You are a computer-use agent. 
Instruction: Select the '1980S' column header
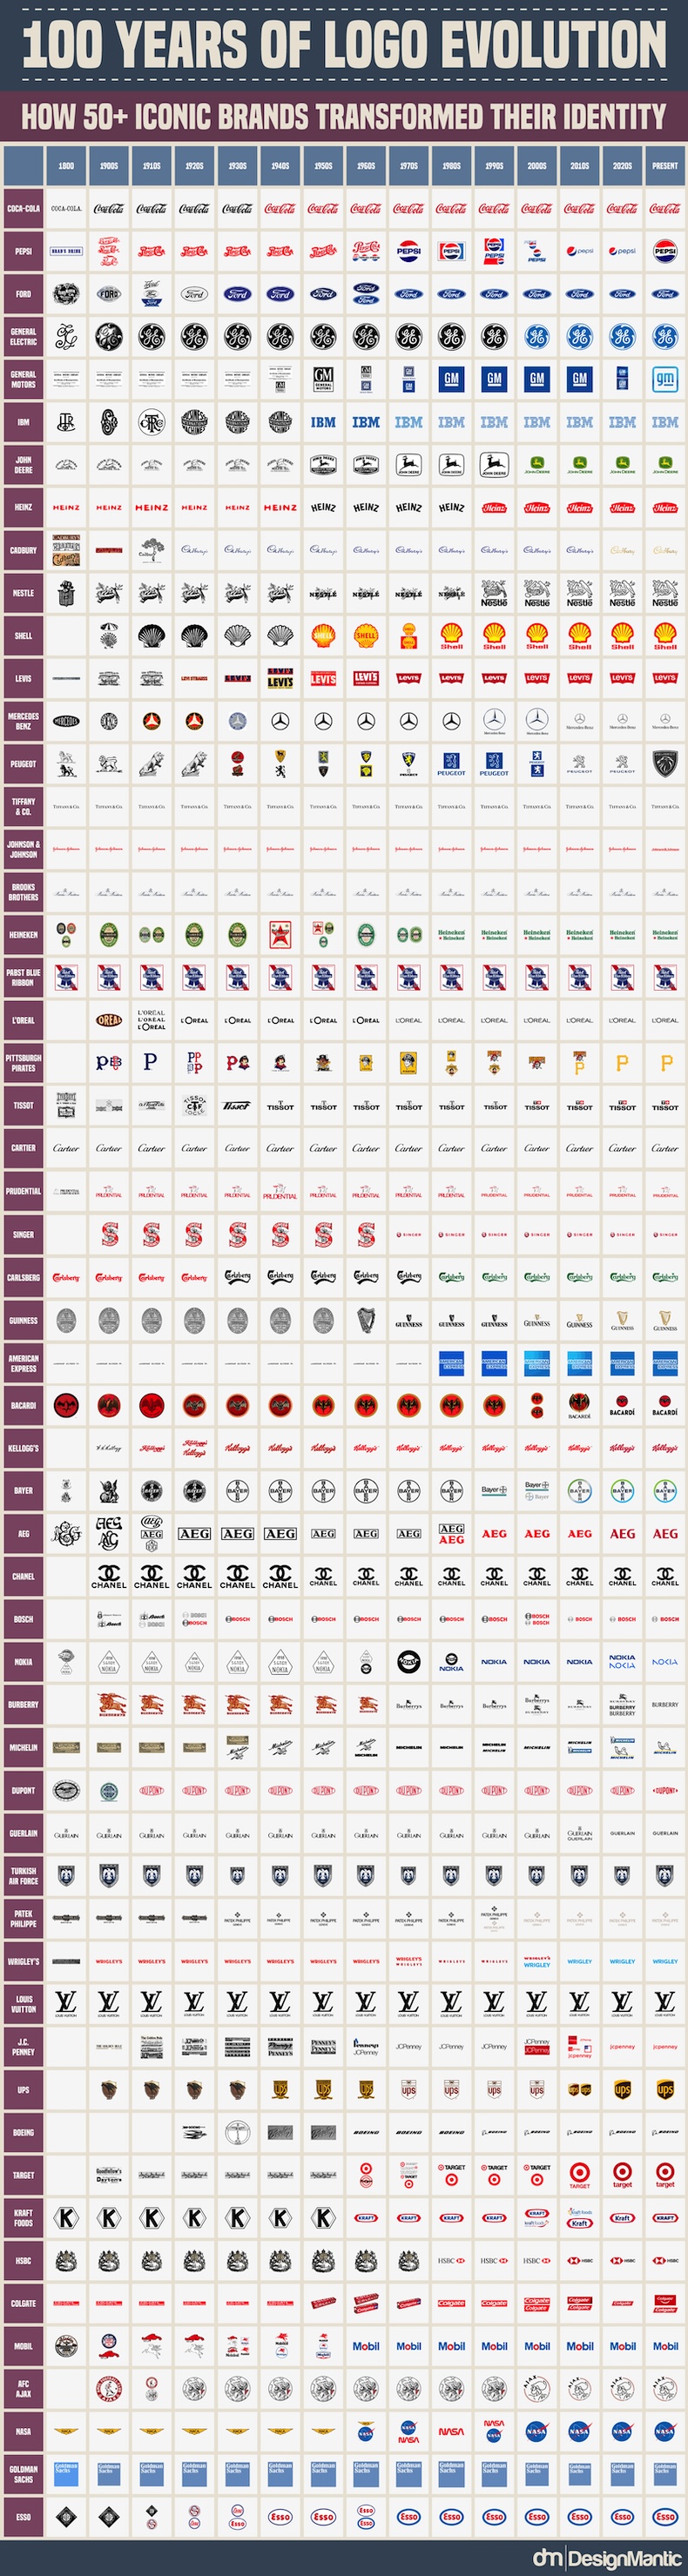pos(451,166)
